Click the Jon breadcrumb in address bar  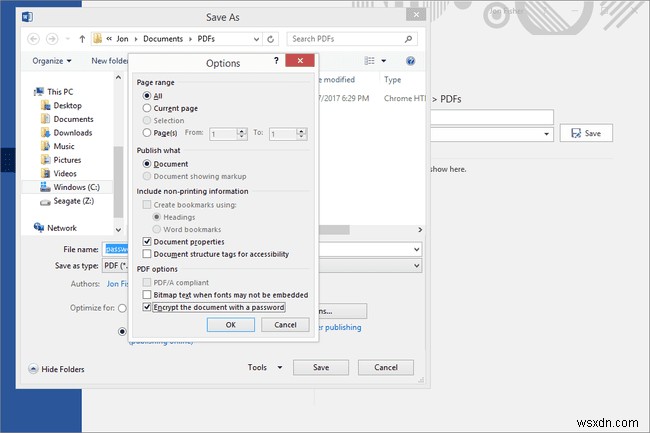(x=122, y=39)
